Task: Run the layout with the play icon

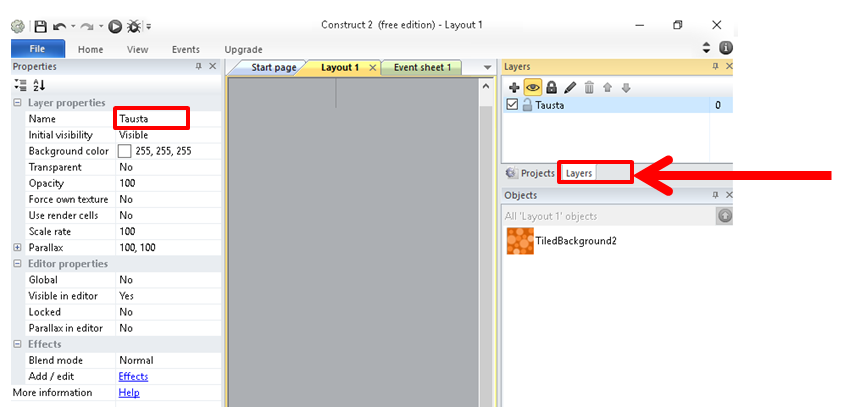Action: 115,25
